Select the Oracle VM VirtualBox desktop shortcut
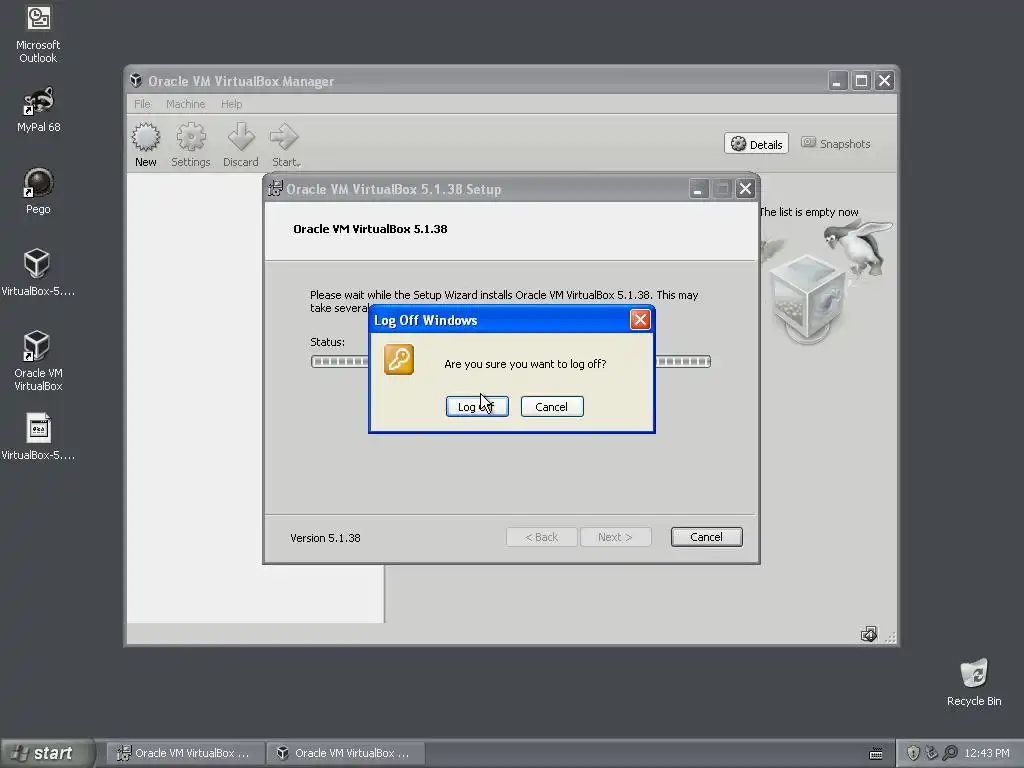Screen dimensions: 1024x768 (x=38, y=360)
